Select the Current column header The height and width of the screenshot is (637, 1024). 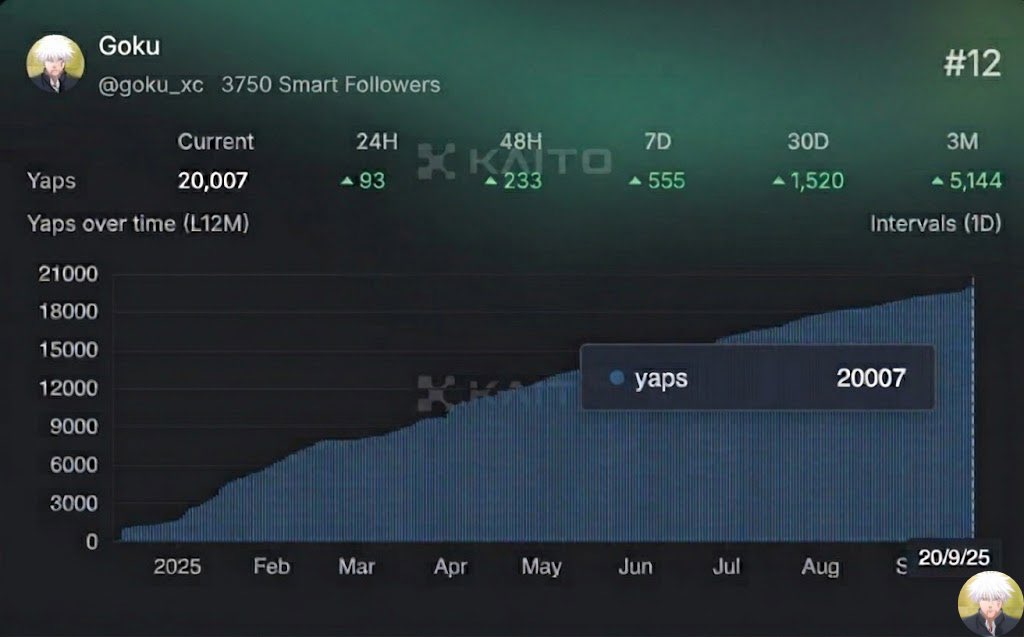(216, 142)
